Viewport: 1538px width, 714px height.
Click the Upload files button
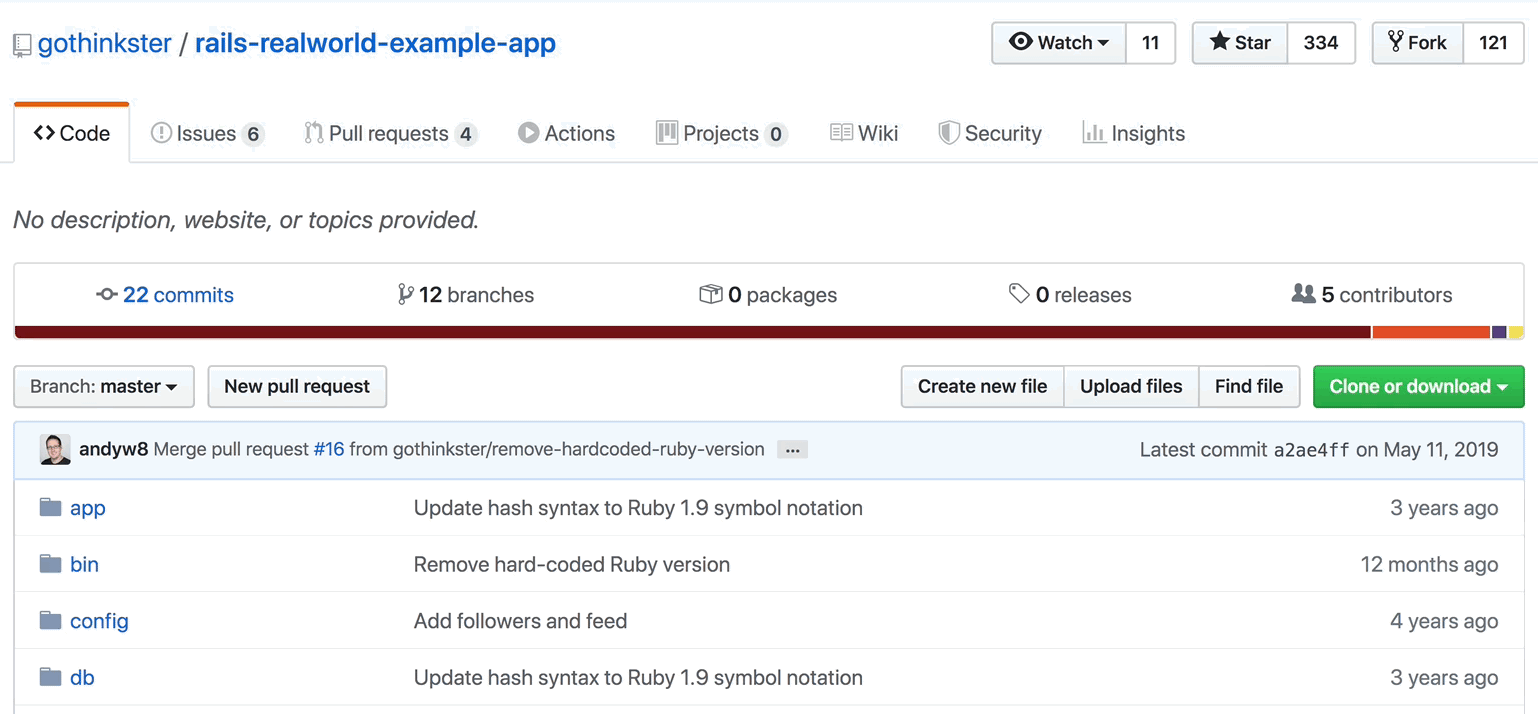coord(1131,386)
